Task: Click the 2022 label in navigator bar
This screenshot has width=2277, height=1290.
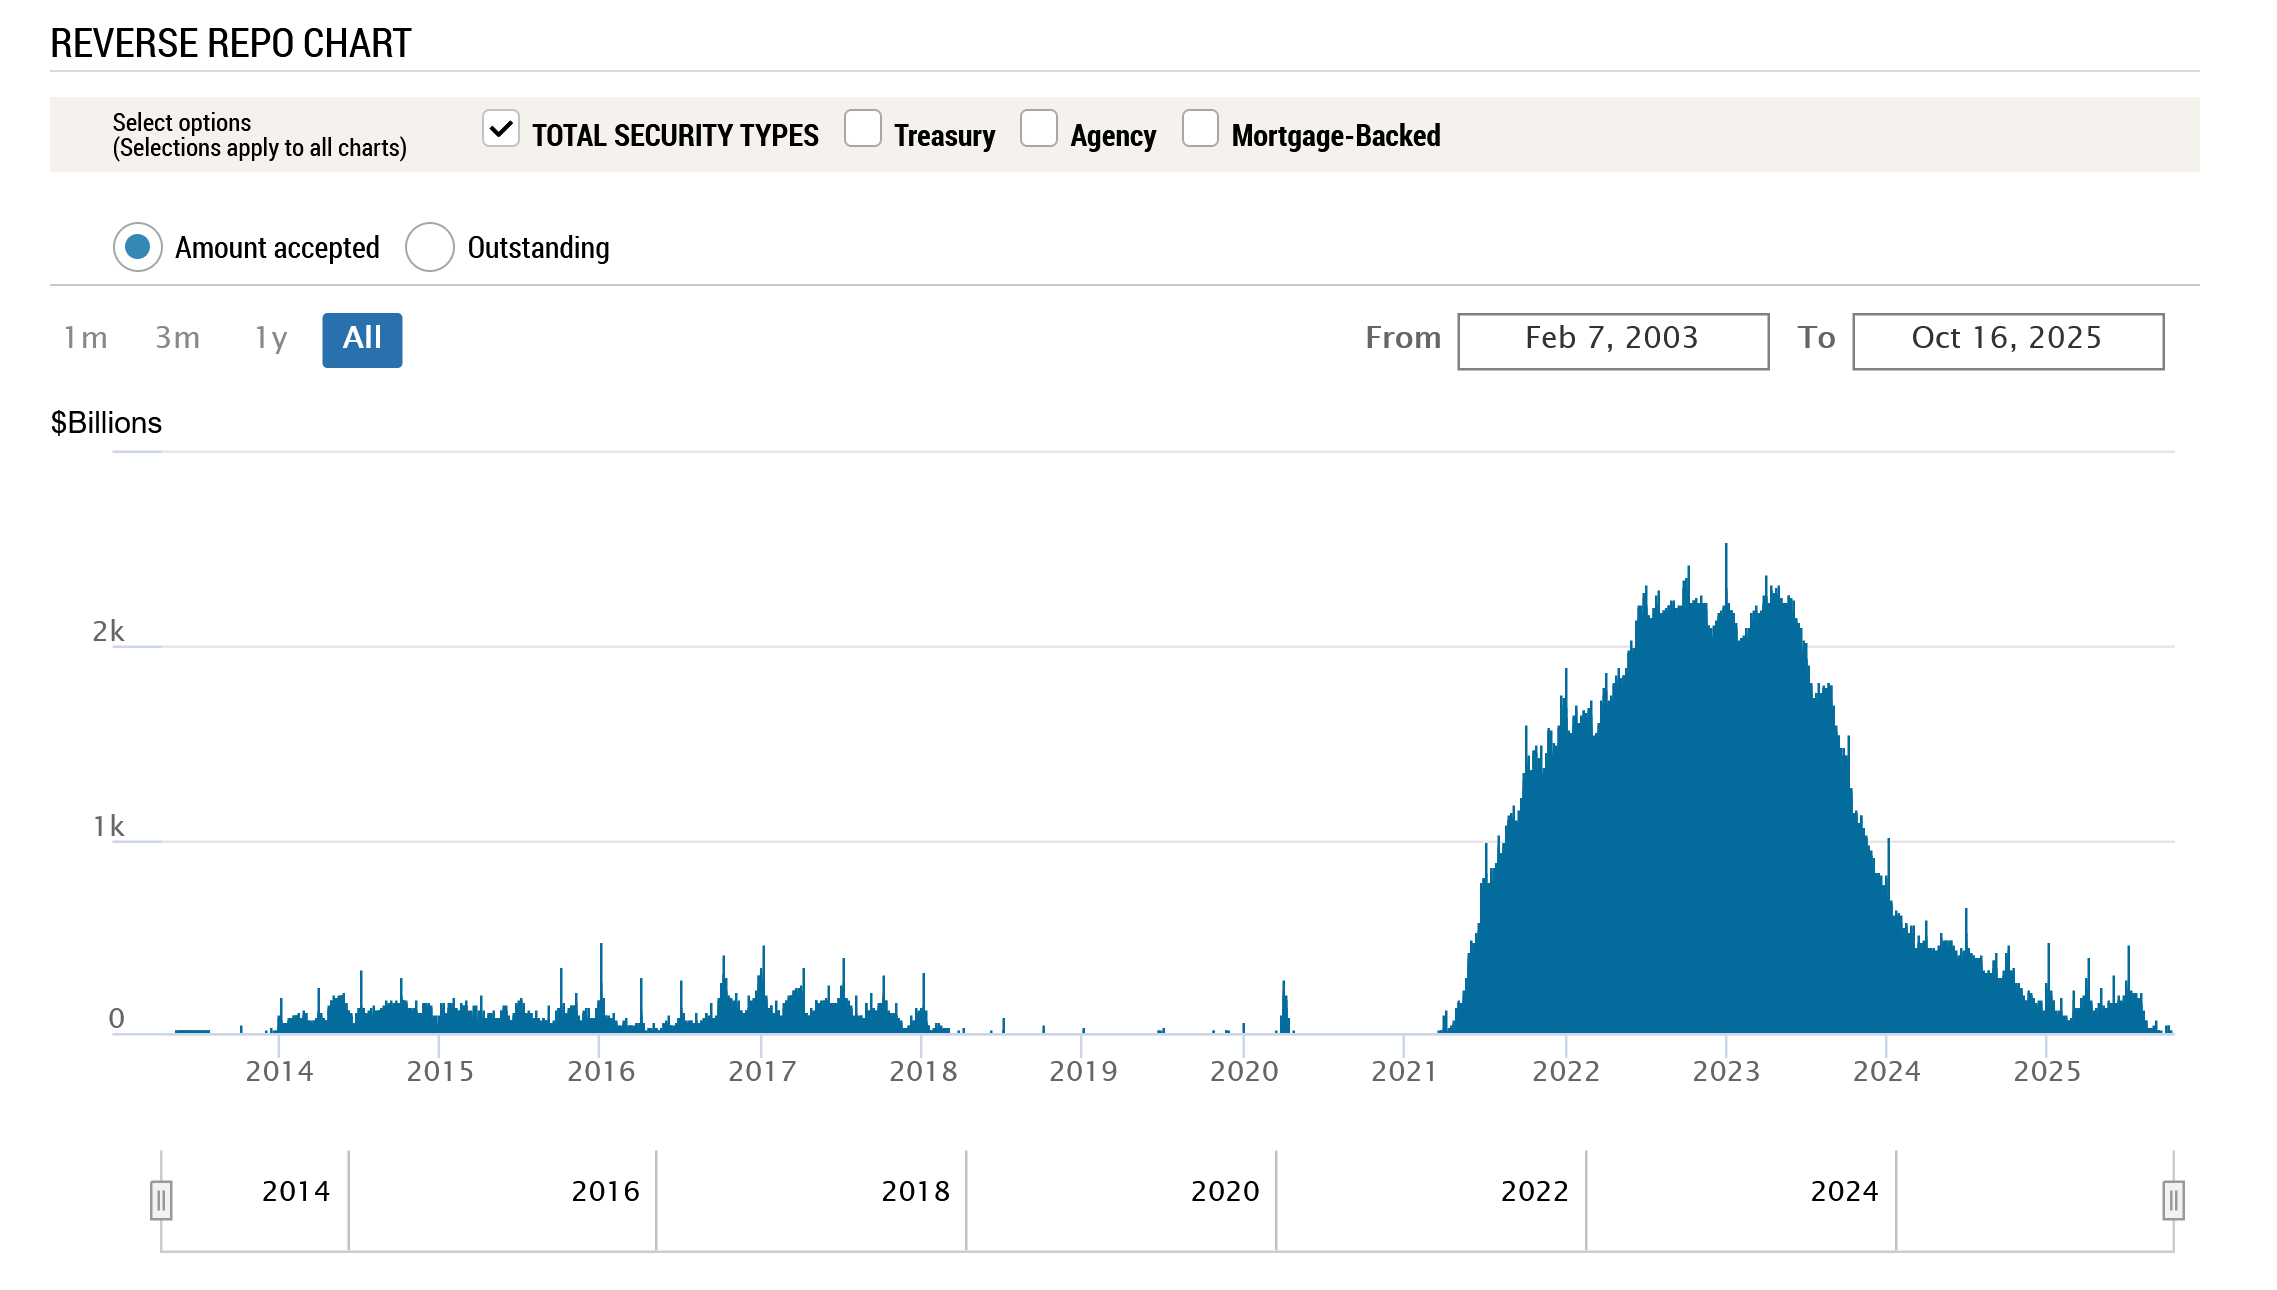Action: point(1534,1192)
